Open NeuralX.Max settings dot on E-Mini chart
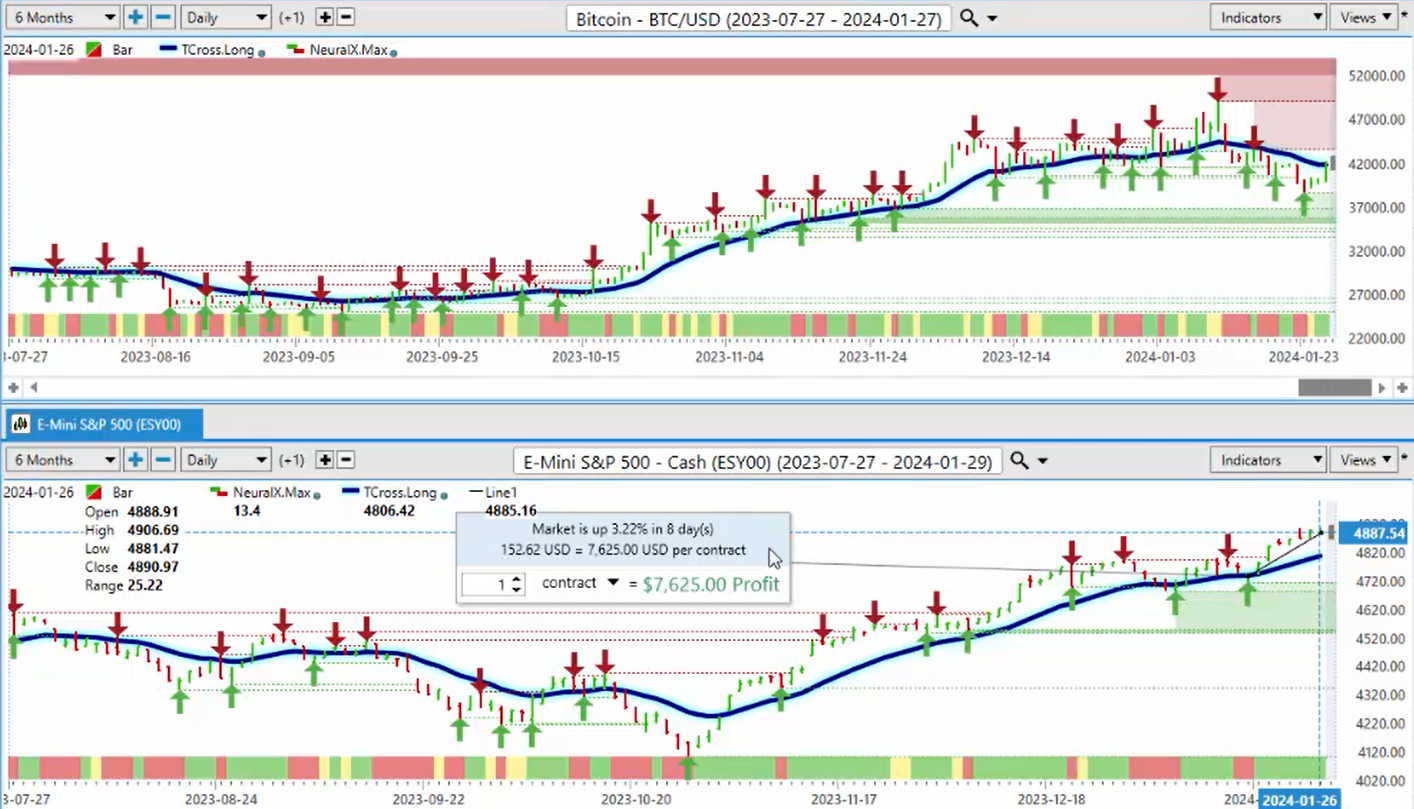Screen dimensions: 1414x809 tap(316, 494)
